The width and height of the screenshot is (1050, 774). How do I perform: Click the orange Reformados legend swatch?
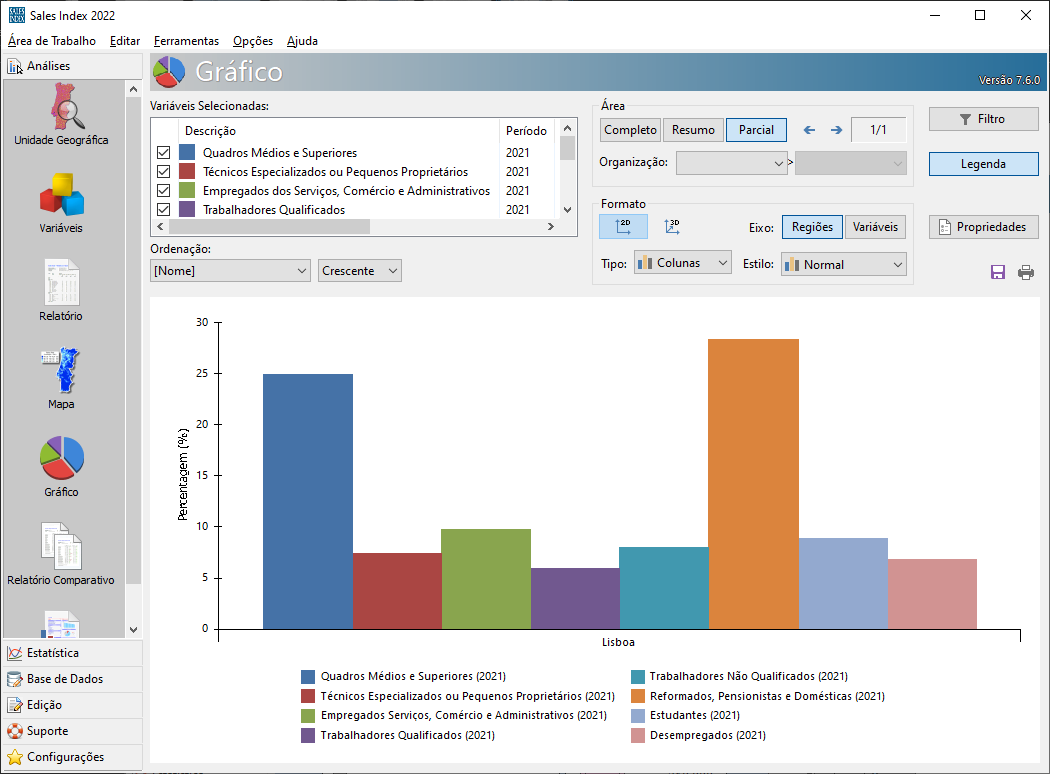click(638, 696)
